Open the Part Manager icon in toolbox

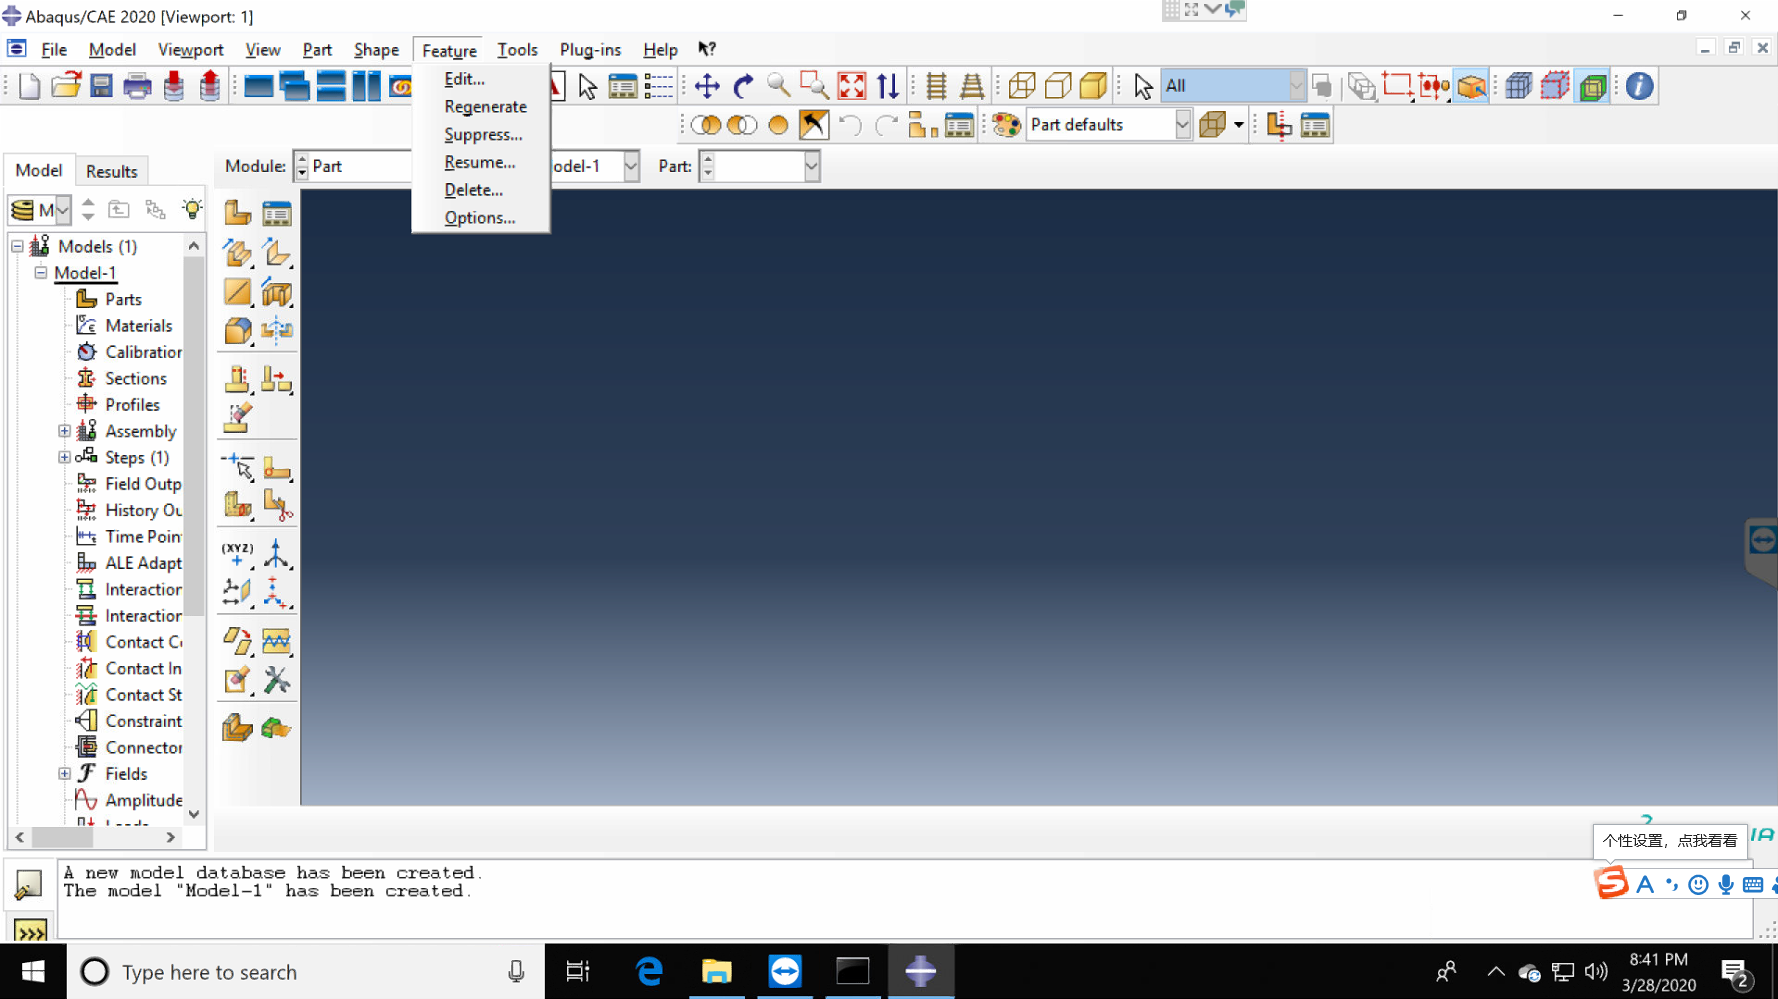click(276, 212)
